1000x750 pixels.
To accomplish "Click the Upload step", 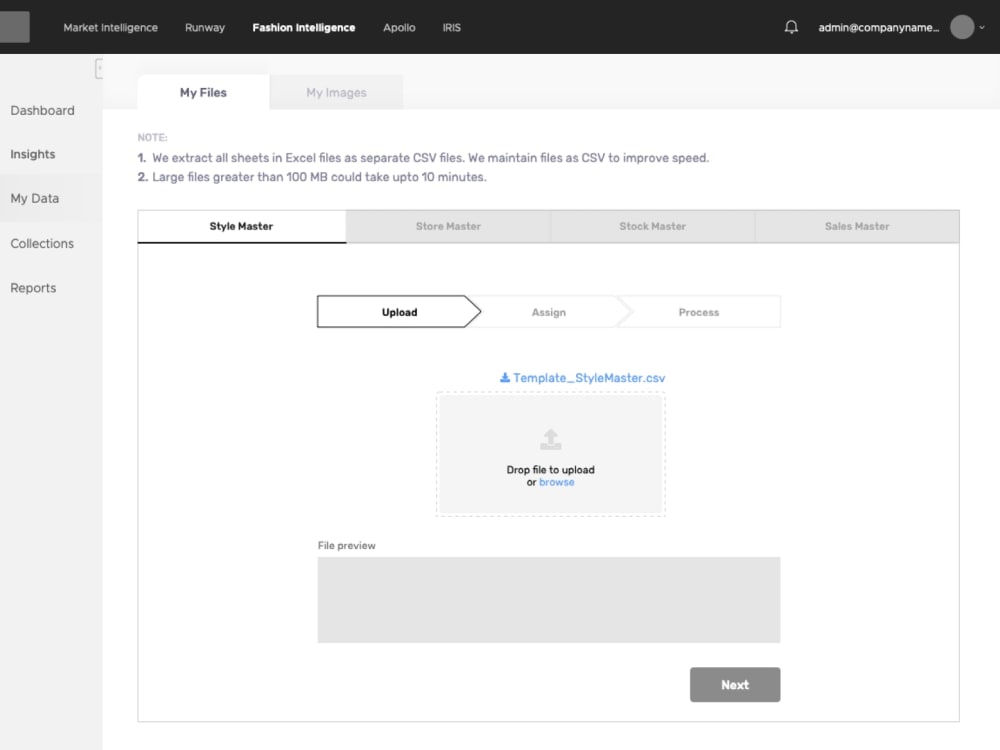I will (x=399, y=312).
